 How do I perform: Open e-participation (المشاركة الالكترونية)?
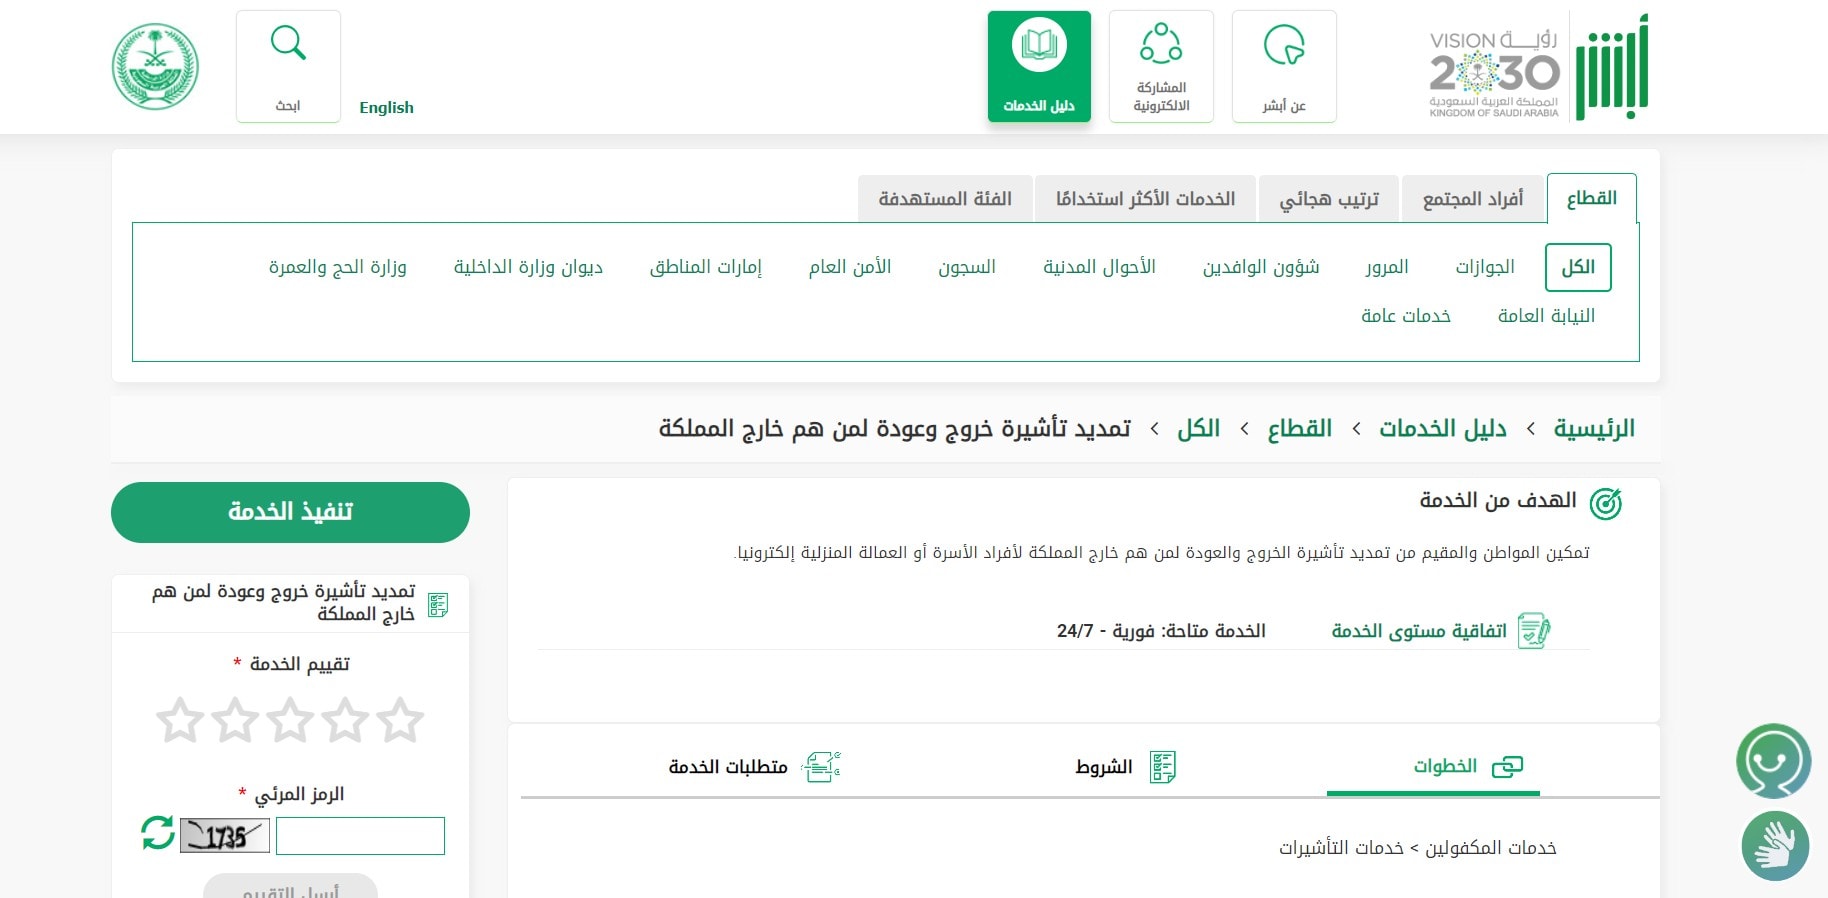point(1161,67)
